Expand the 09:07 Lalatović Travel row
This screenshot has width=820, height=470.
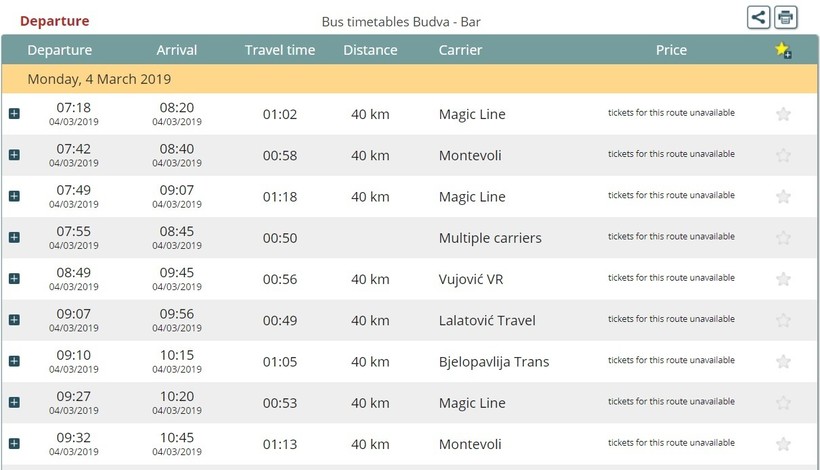pos(14,320)
